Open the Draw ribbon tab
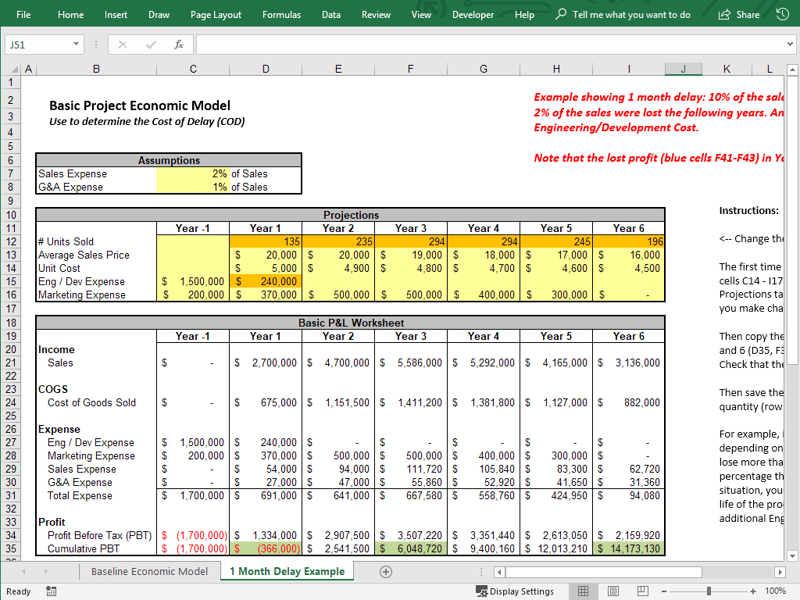This screenshot has height=600, width=800. (x=159, y=15)
